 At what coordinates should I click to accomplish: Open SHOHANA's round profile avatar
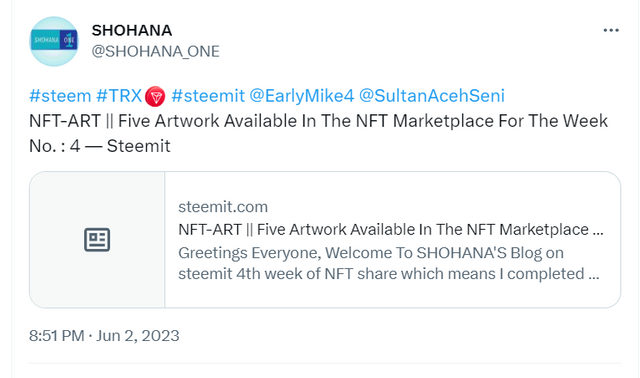pyautogui.click(x=54, y=41)
